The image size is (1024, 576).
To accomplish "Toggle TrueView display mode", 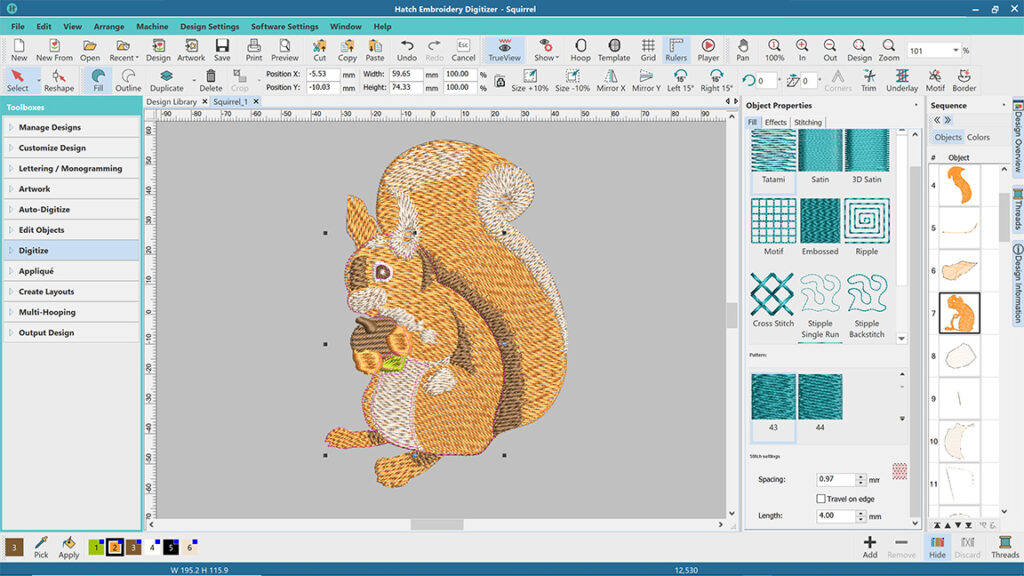I will click(504, 50).
